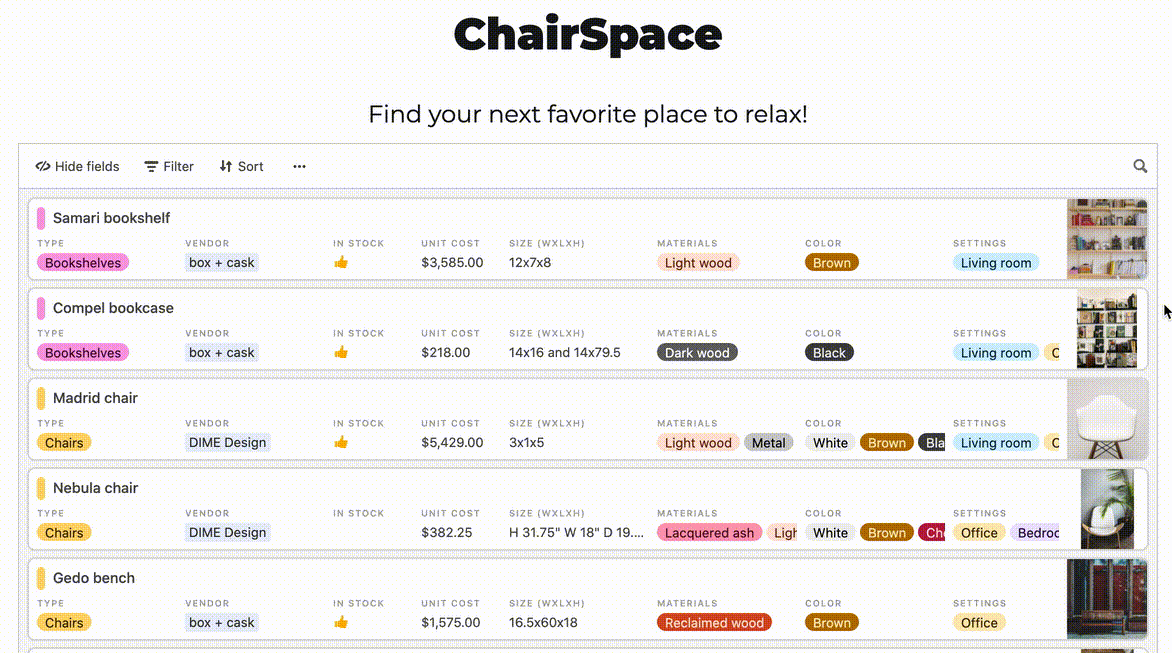The height and width of the screenshot is (653, 1172).
Task: Select the Nebula chair record title
Action: (95, 488)
